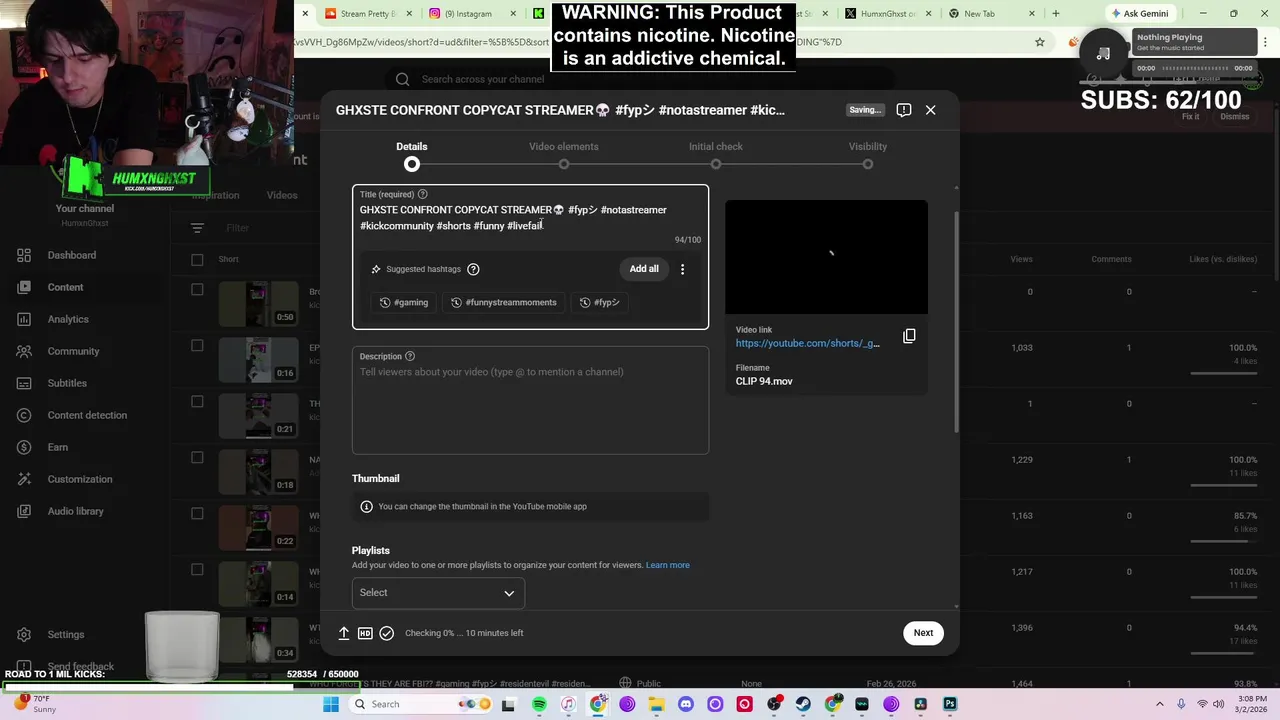
Task: Click Ask Gemini in the browser toolbar
Action: click(1140, 13)
